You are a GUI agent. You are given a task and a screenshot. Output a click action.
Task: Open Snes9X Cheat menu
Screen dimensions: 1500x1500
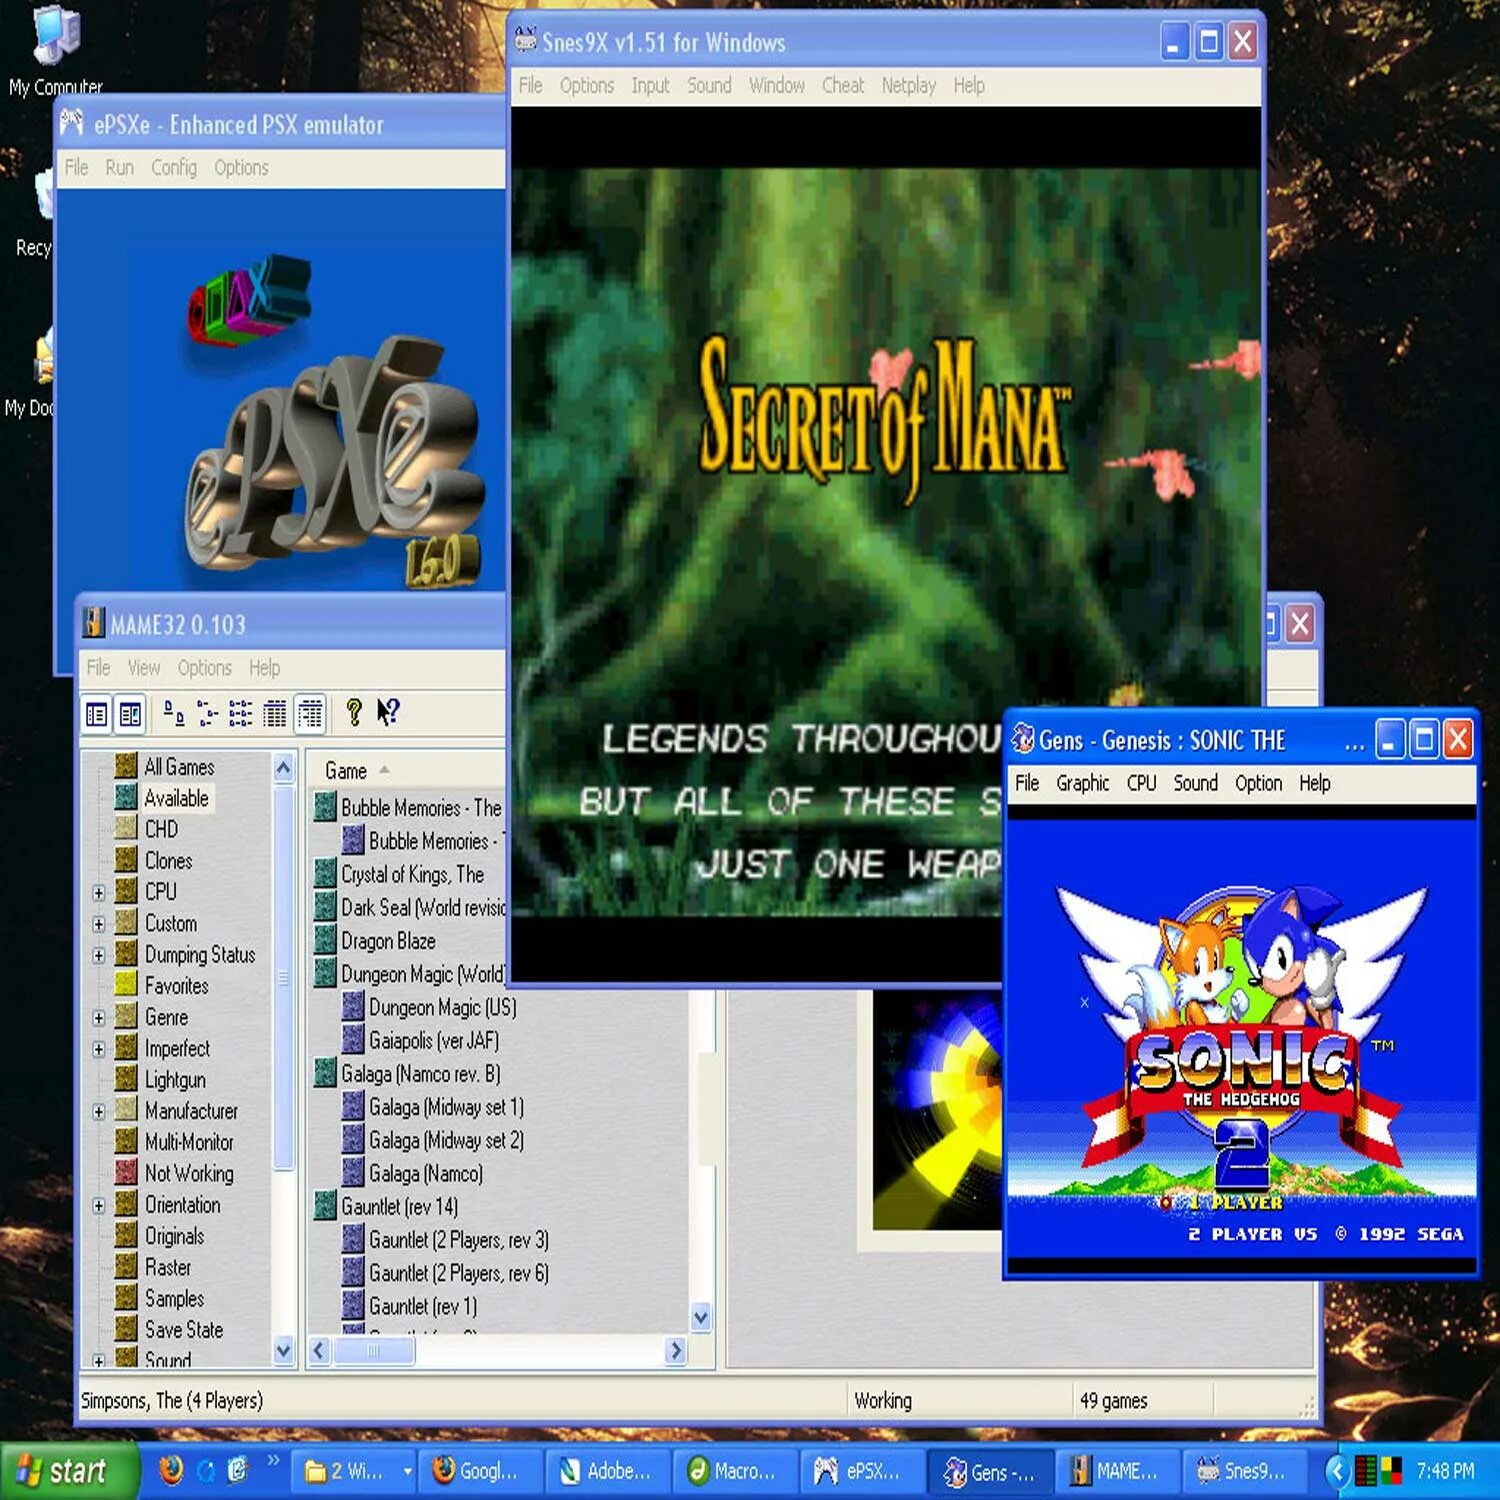(843, 85)
